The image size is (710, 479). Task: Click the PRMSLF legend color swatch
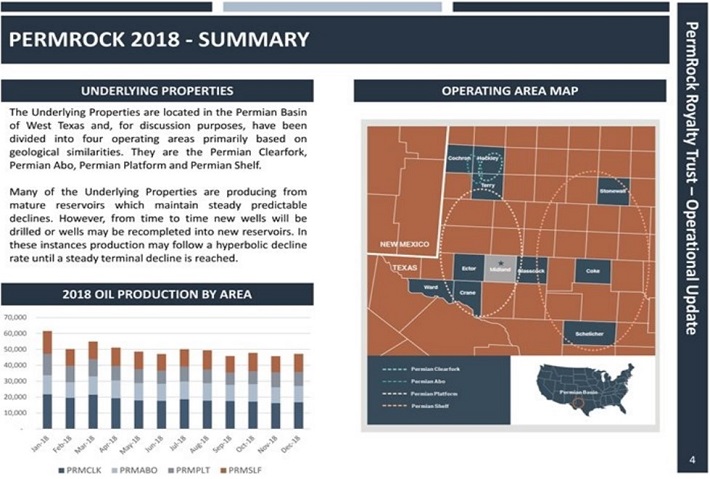[x=223, y=471]
